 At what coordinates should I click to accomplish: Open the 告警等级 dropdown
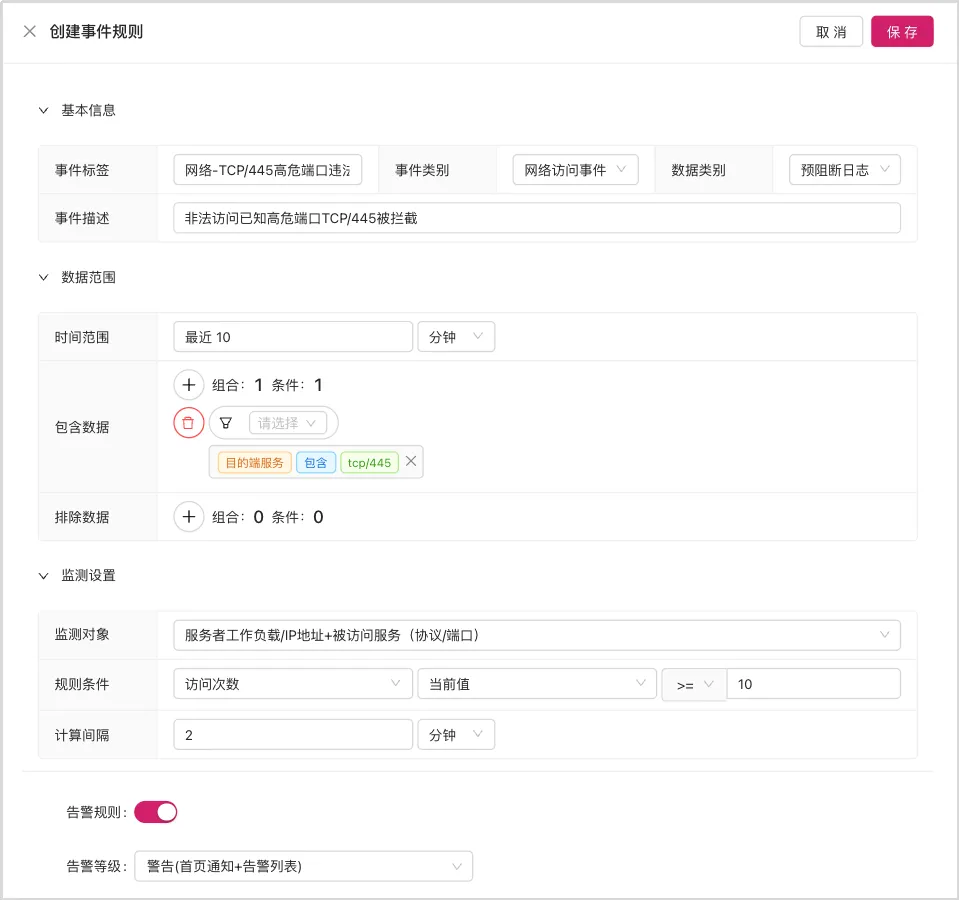pos(303,866)
